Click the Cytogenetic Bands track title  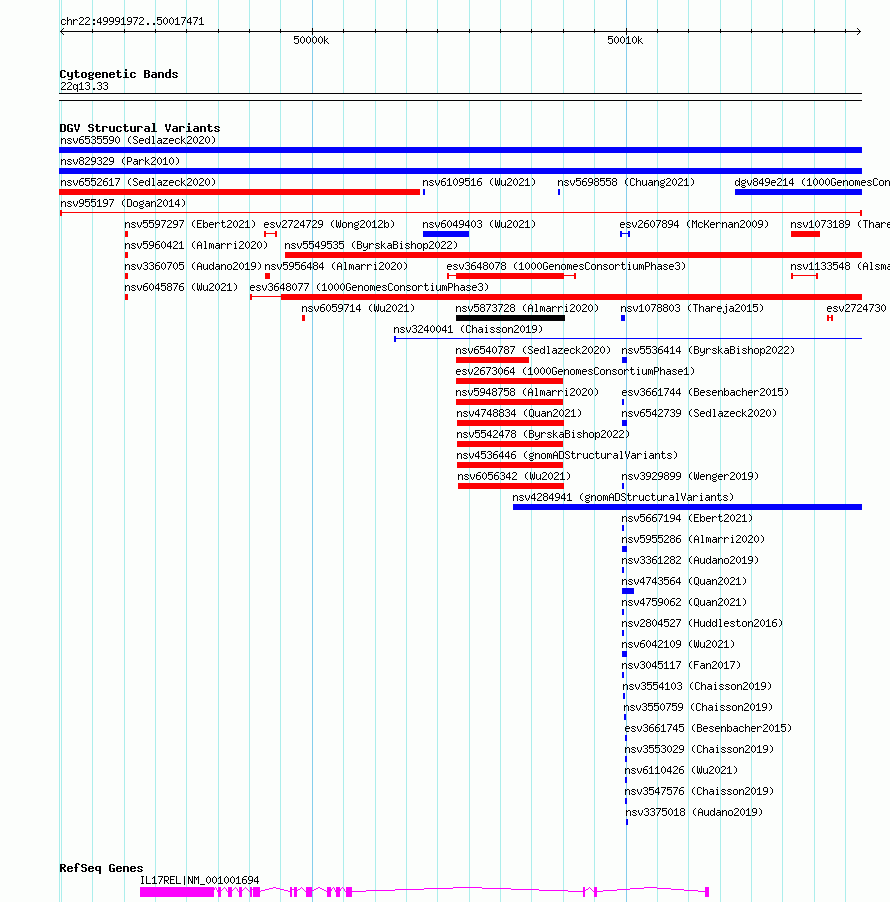tap(119, 74)
